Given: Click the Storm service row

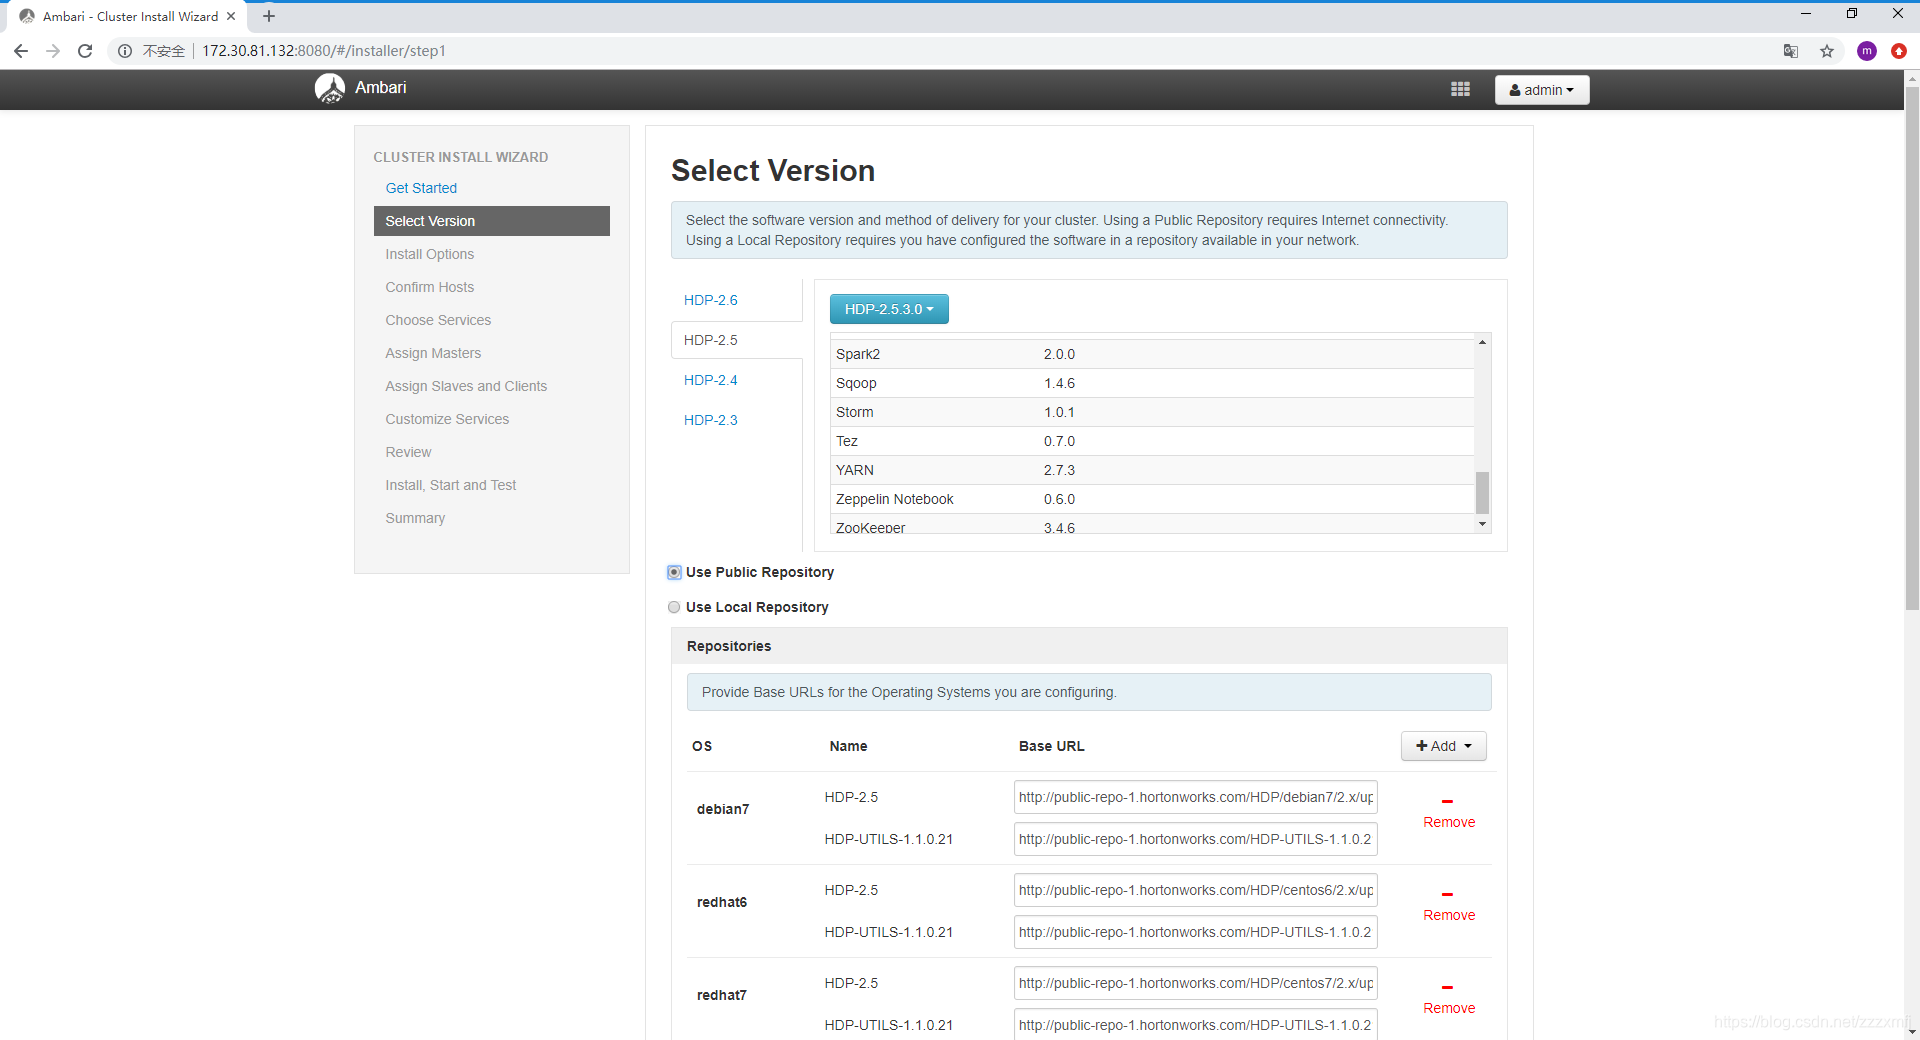Looking at the screenshot, I should point(1152,412).
